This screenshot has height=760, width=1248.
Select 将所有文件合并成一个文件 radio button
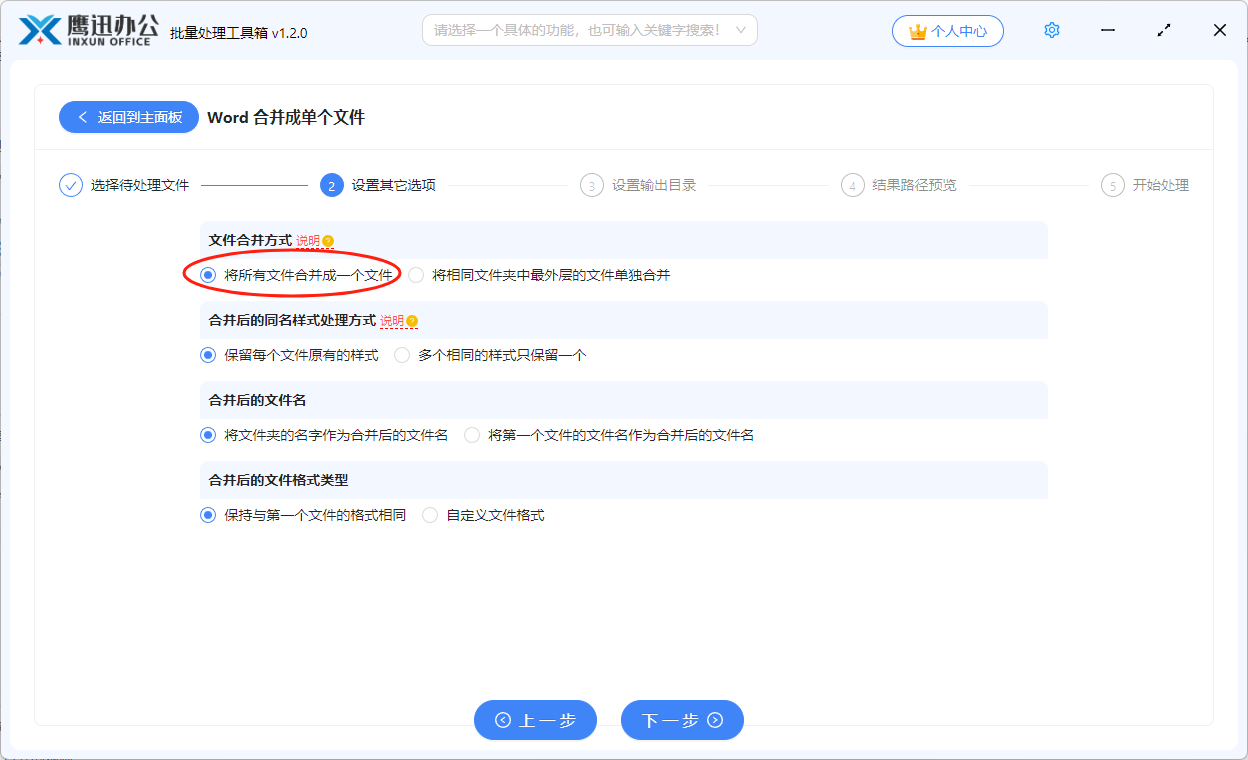coord(208,275)
